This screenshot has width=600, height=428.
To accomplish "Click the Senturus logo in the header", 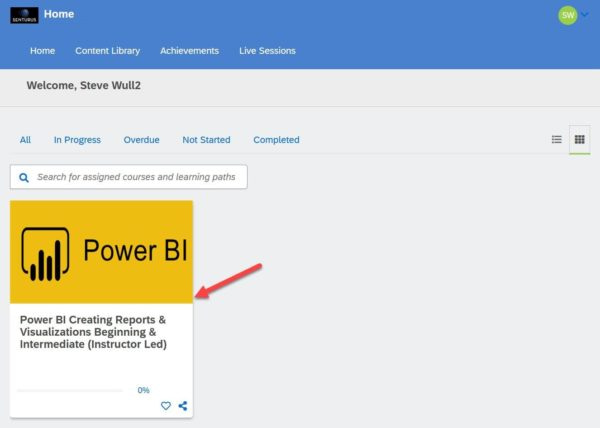I will click(x=24, y=16).
